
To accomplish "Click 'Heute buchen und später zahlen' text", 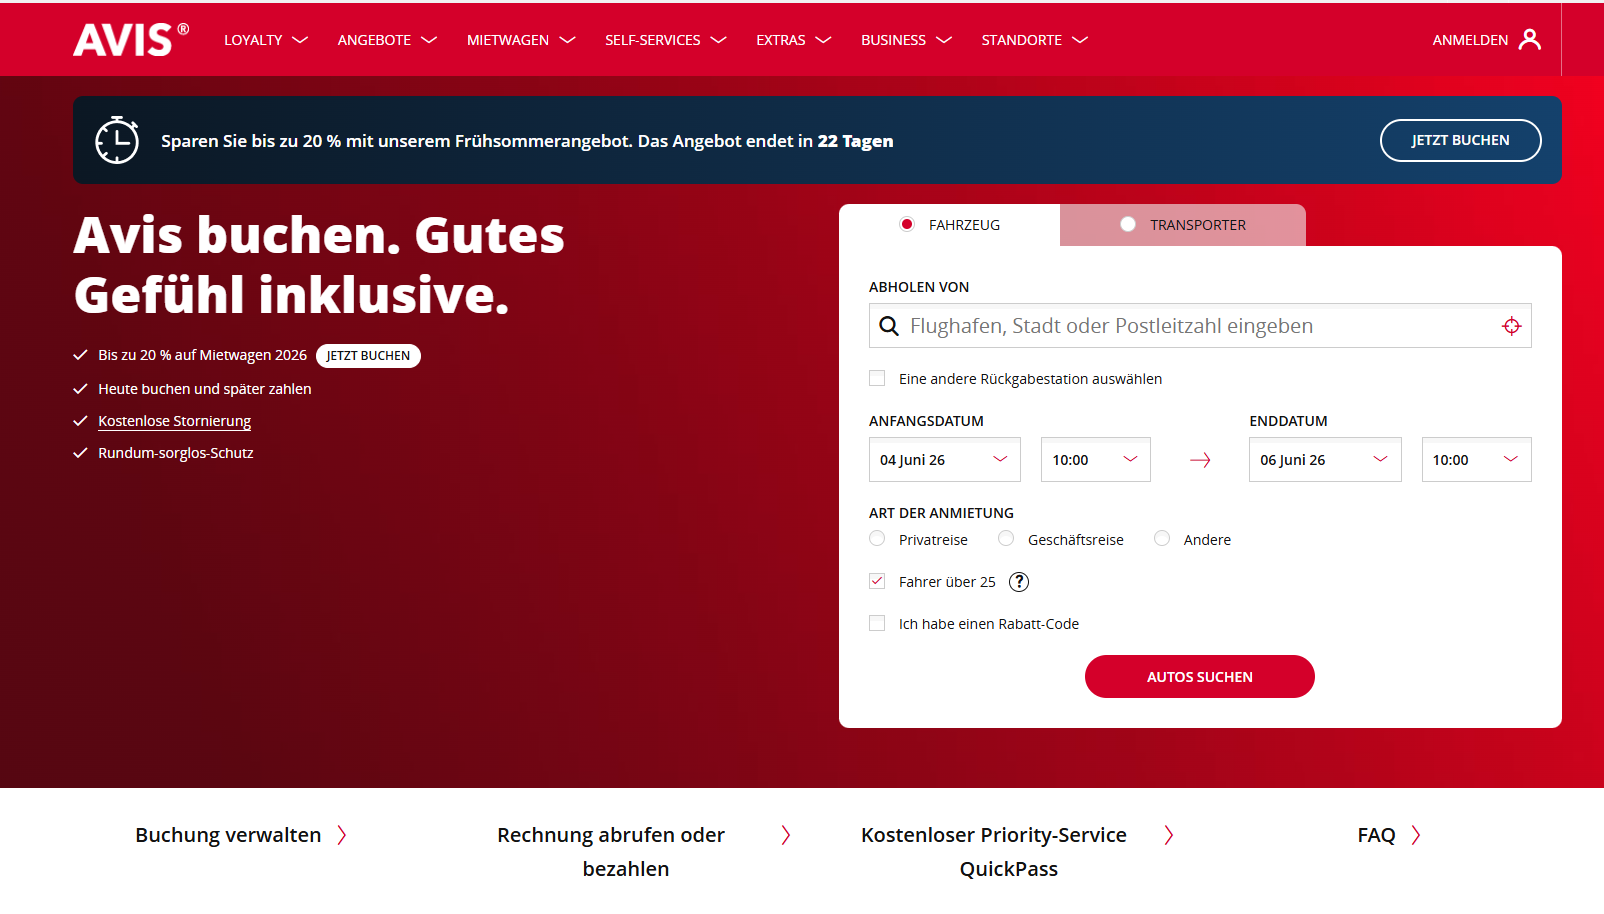I will 205,389.
